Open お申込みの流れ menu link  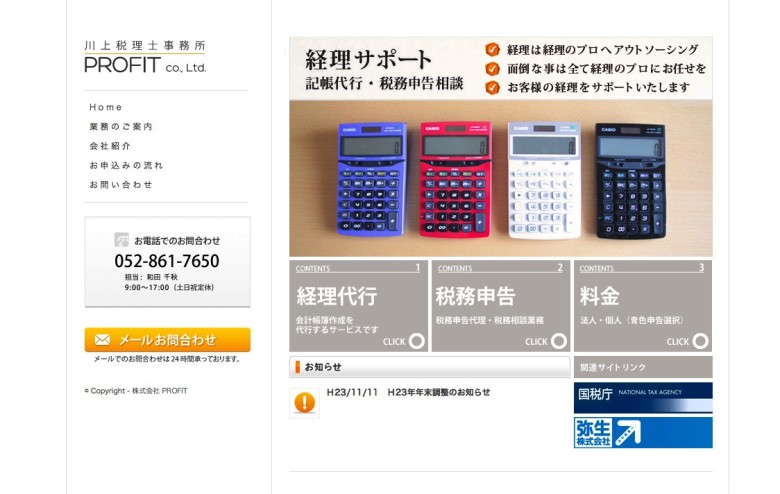coord(126,165)
